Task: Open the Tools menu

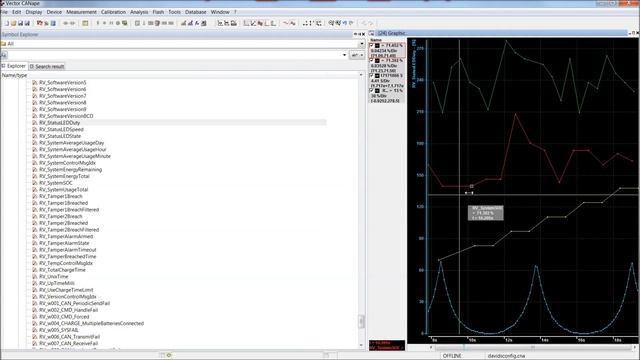Action: coord(174,12)
